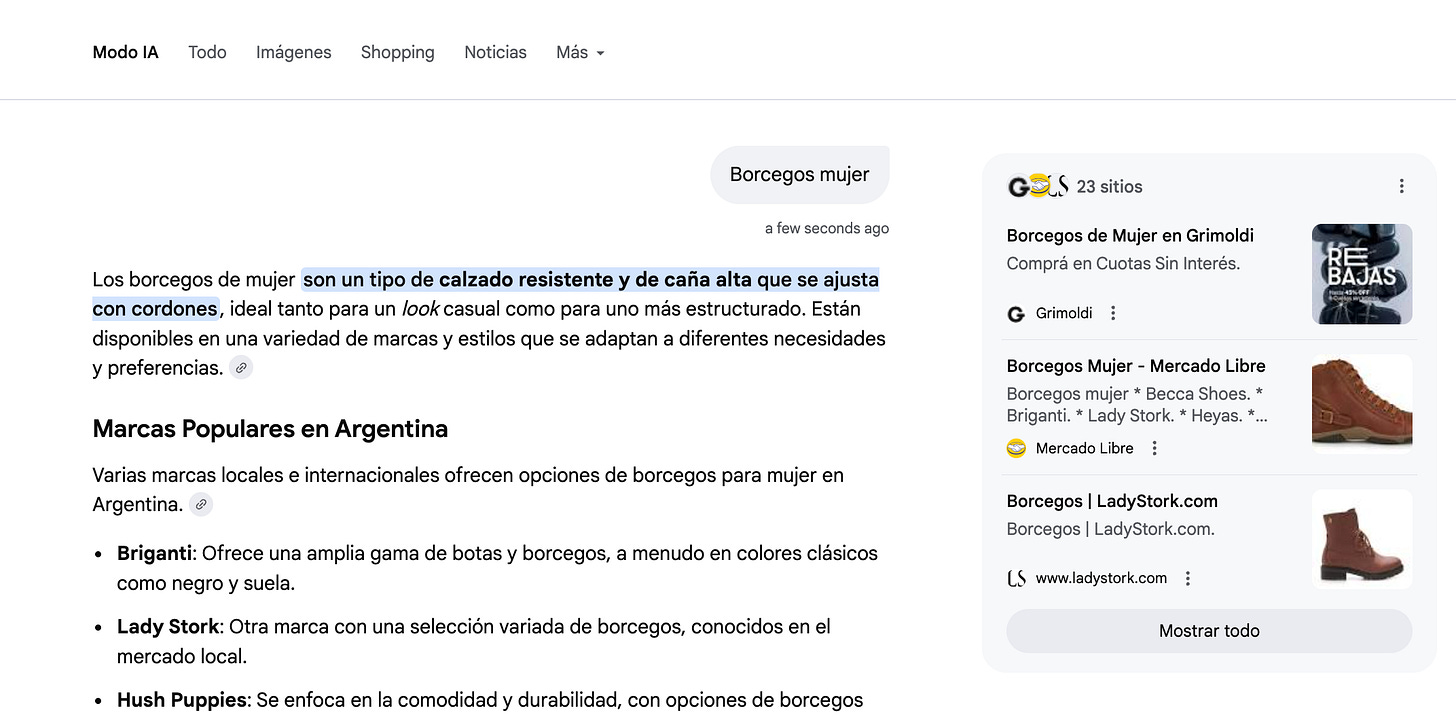This screenshot has width=1456, height=718.
Task: Click the 'Lady Stork' brand name in list
Action: point(168,627)
